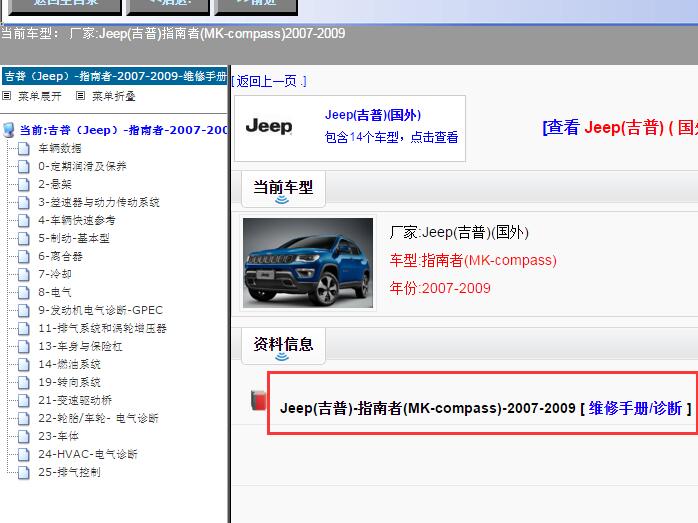The width and height of the screenshot is (698, 523).
Task: Expand the menu via 菜单展开 text
Action: coord(40,96)
